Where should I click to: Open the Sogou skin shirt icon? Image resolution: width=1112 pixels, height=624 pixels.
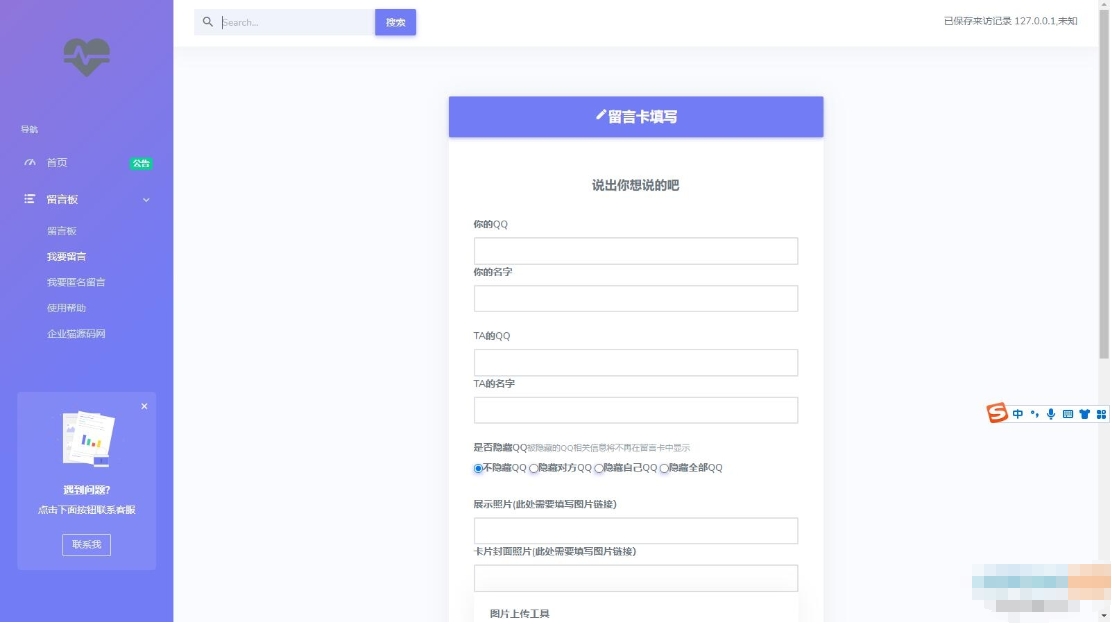(1084, 414)
